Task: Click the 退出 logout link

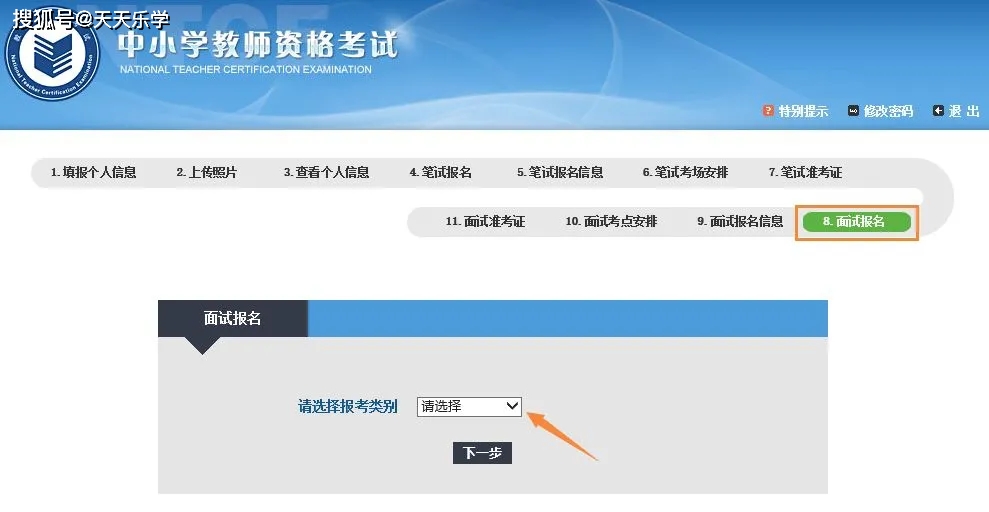Action: click(964, 111)
